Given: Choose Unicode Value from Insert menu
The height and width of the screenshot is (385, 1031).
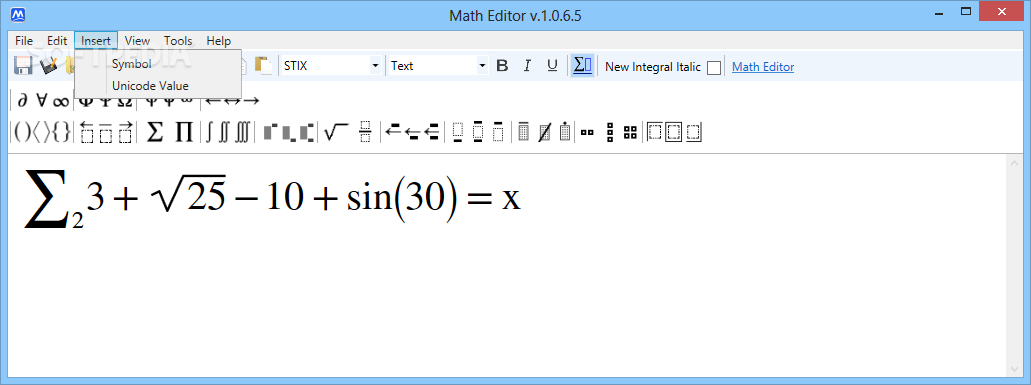Looking at the screenshot, I should click(x=158, y=85).
